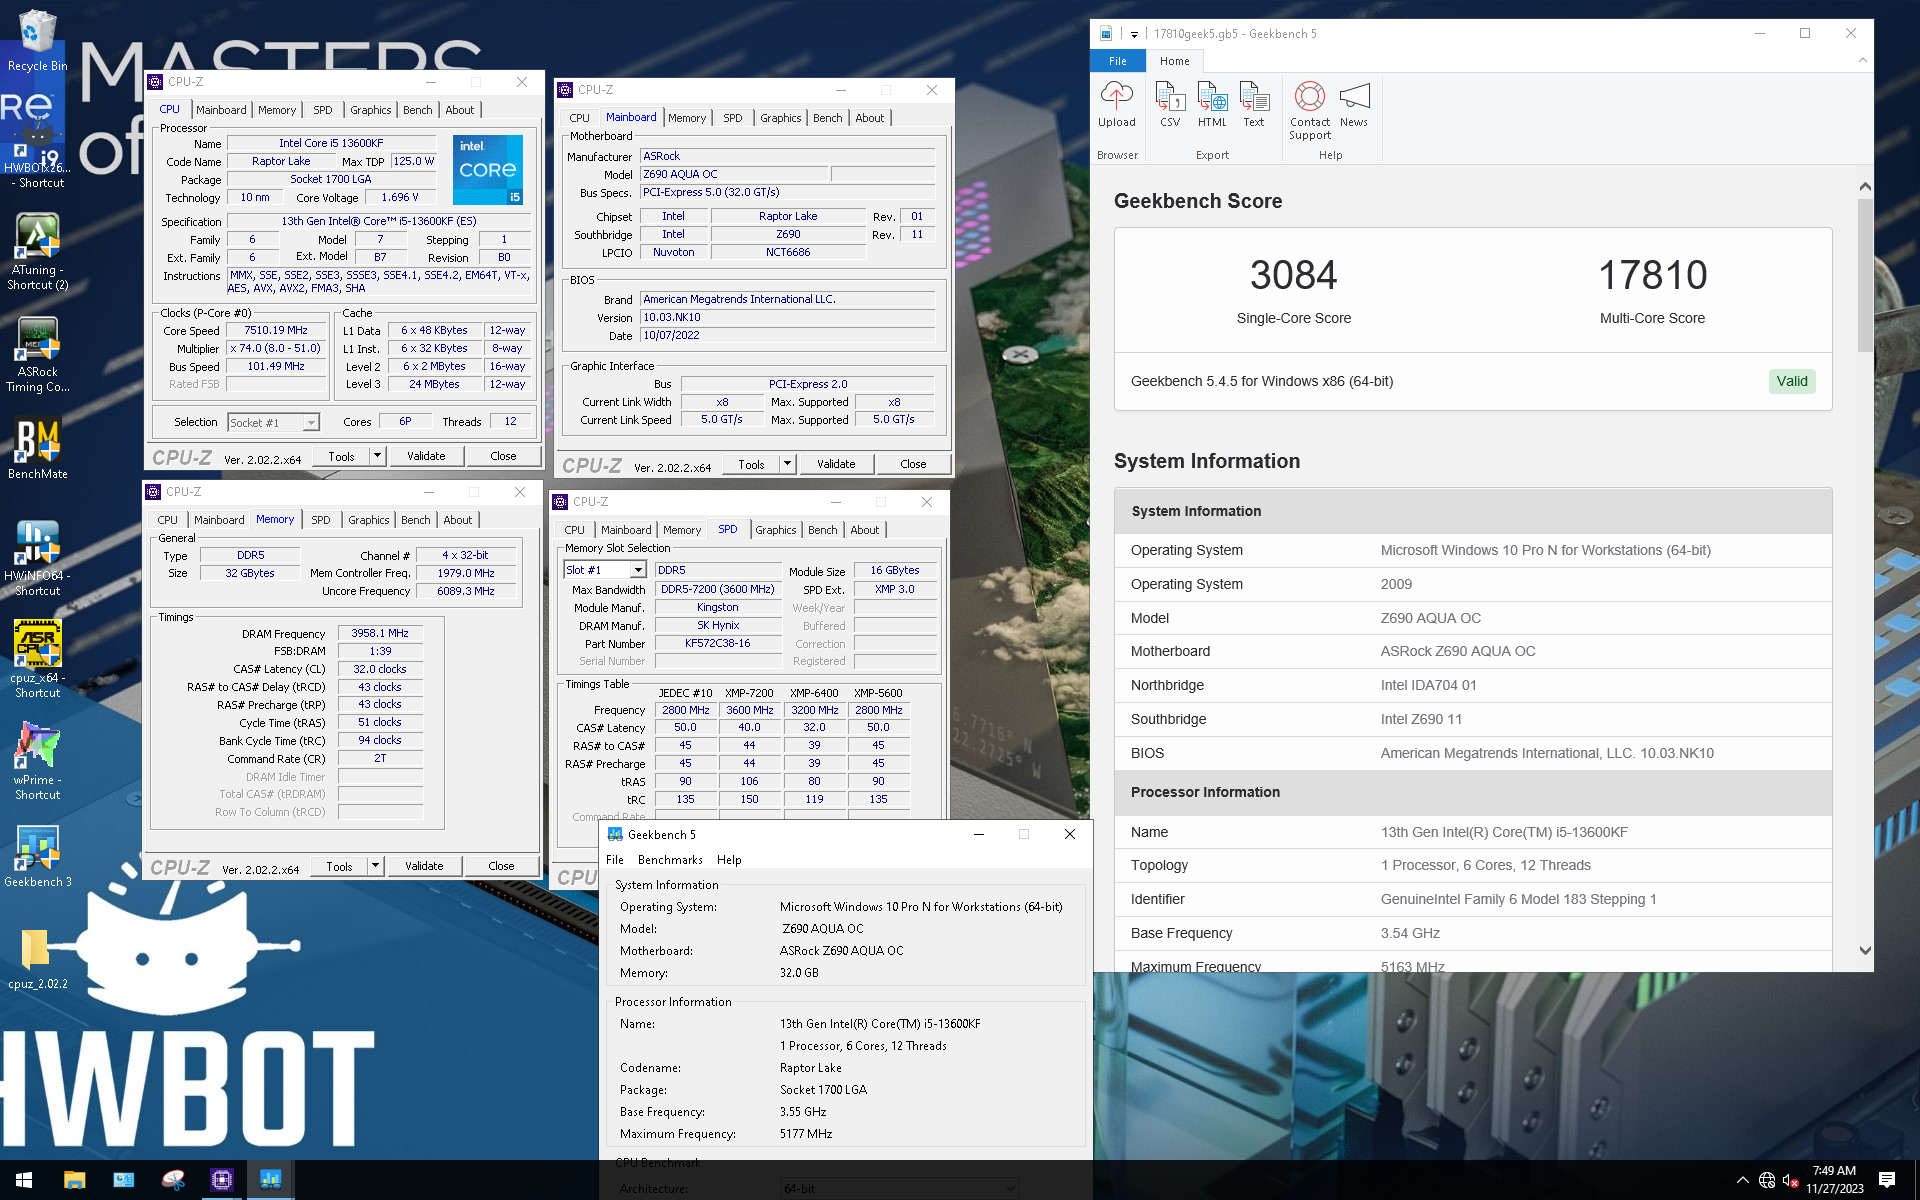Open Quick Access Toolbar dropdown in Geekbench
Screen dimensions: 1920x1200
[1134, 34]
